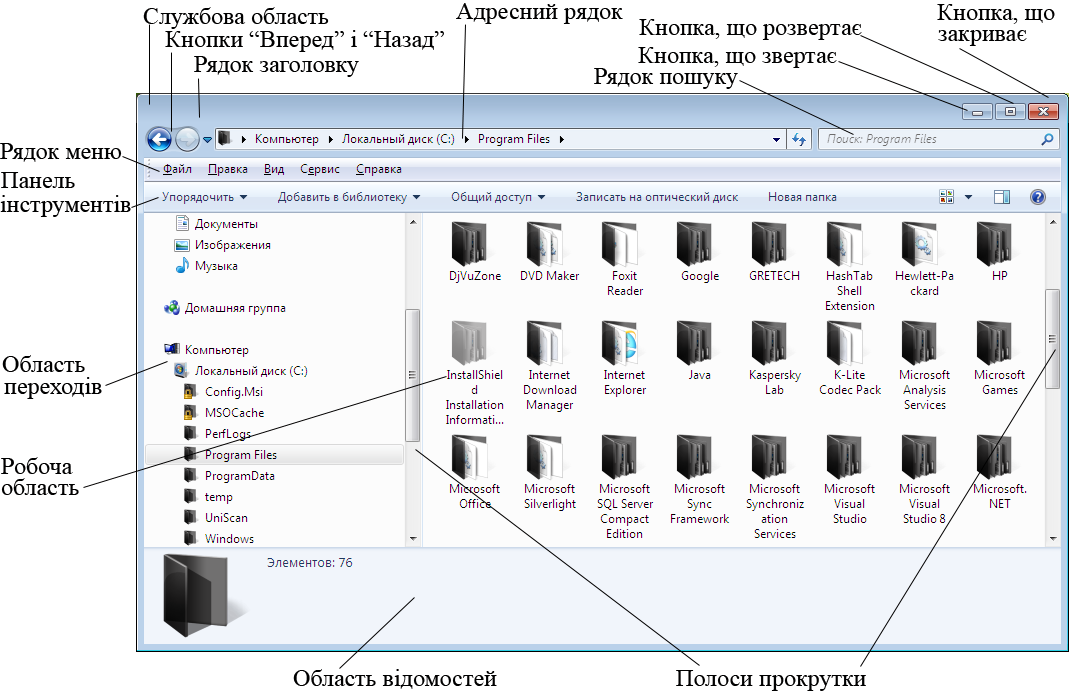Image resolution: width=1069 pixels, height=694 pixels.
Task: Refresh the folder with refresh button
Action: pos(798,140)
